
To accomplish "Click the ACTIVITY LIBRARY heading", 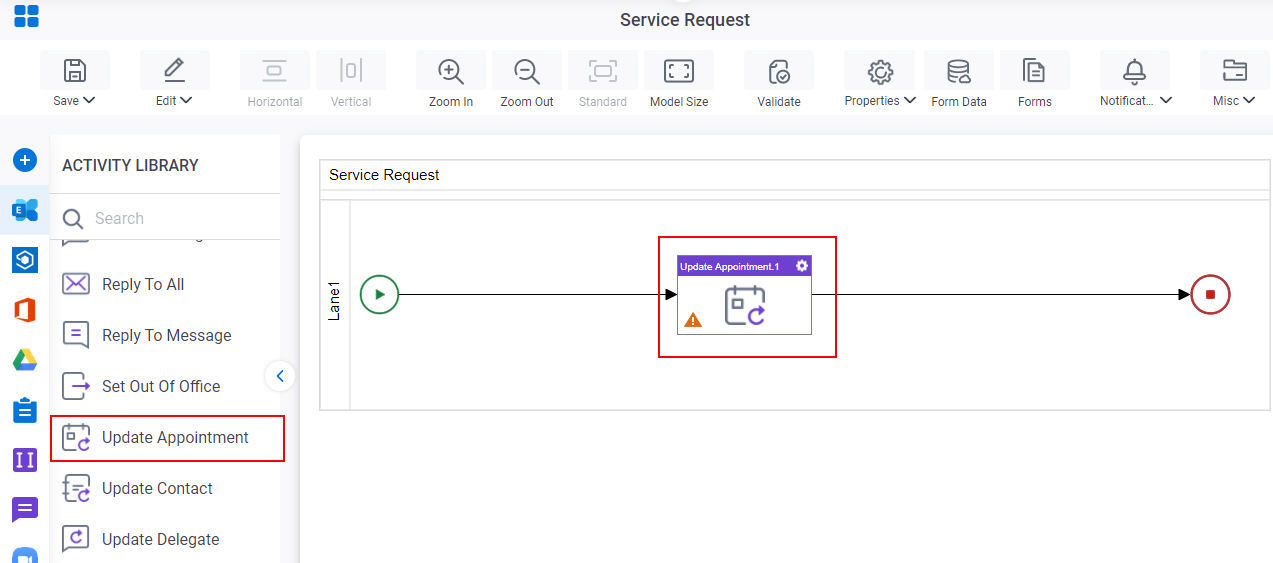I will click(x=130, y=165).
